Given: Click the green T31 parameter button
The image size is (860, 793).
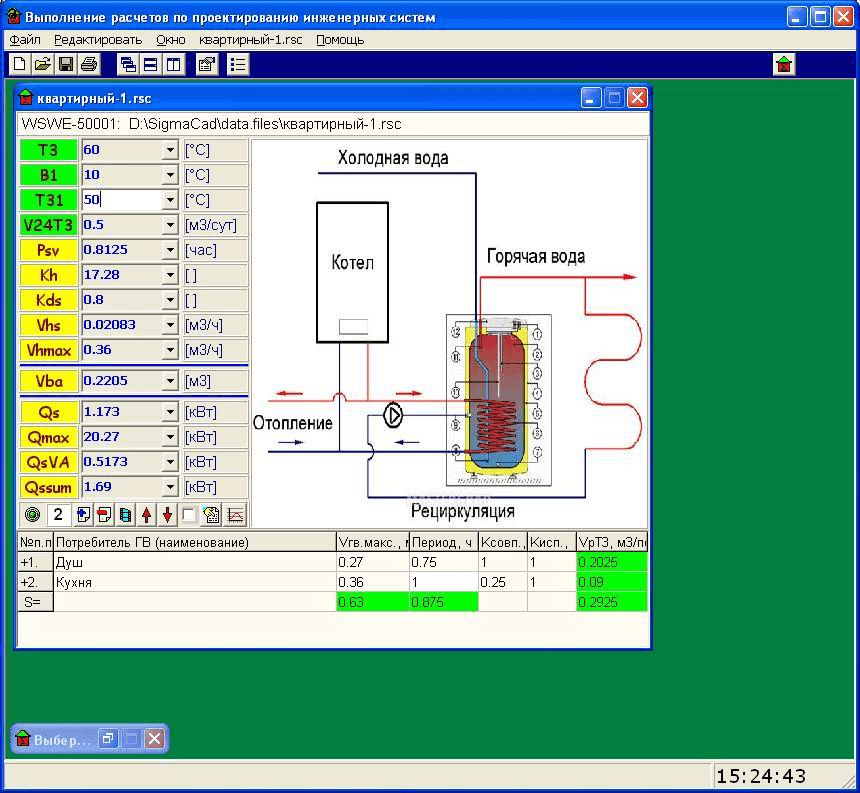Looking at the screenshot, I should [x=49, y=200].
